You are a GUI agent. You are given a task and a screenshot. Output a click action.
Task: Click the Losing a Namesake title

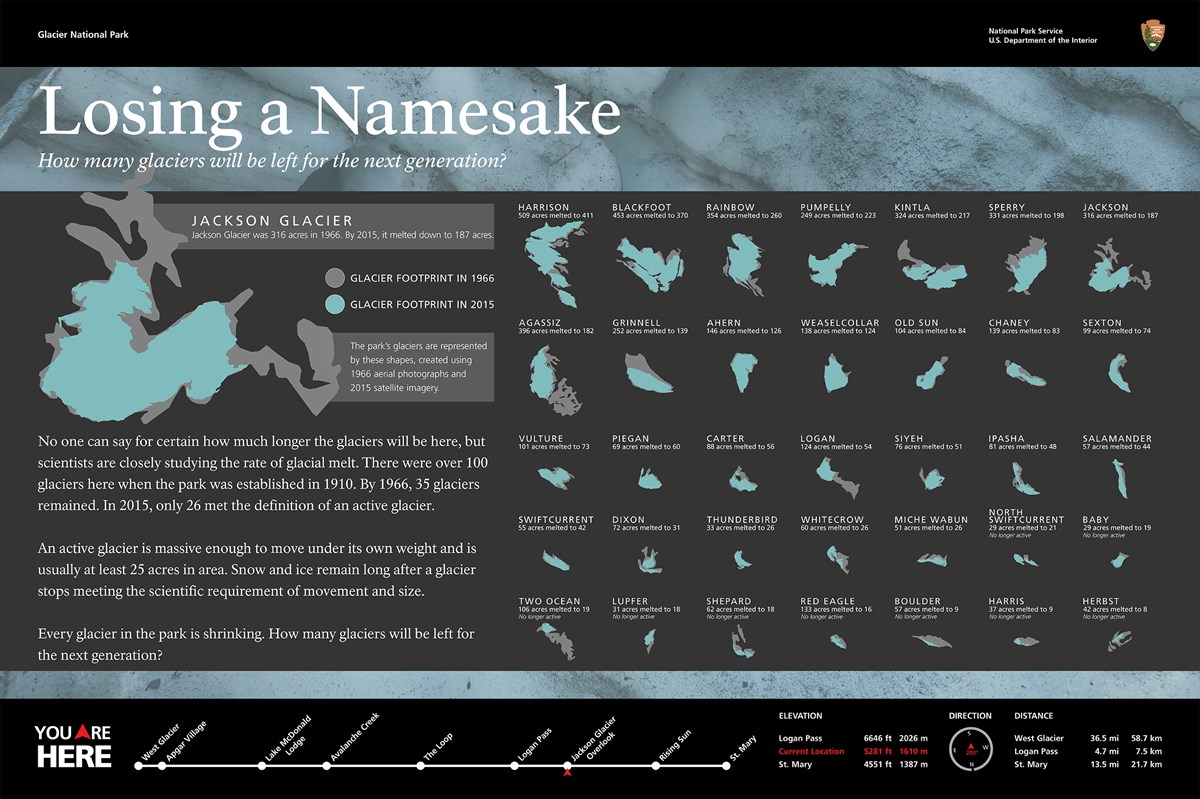tap(329, 114)
